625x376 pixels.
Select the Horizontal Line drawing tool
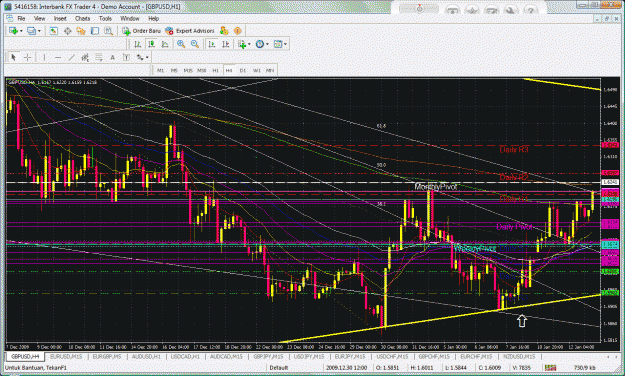click(58, 58)
